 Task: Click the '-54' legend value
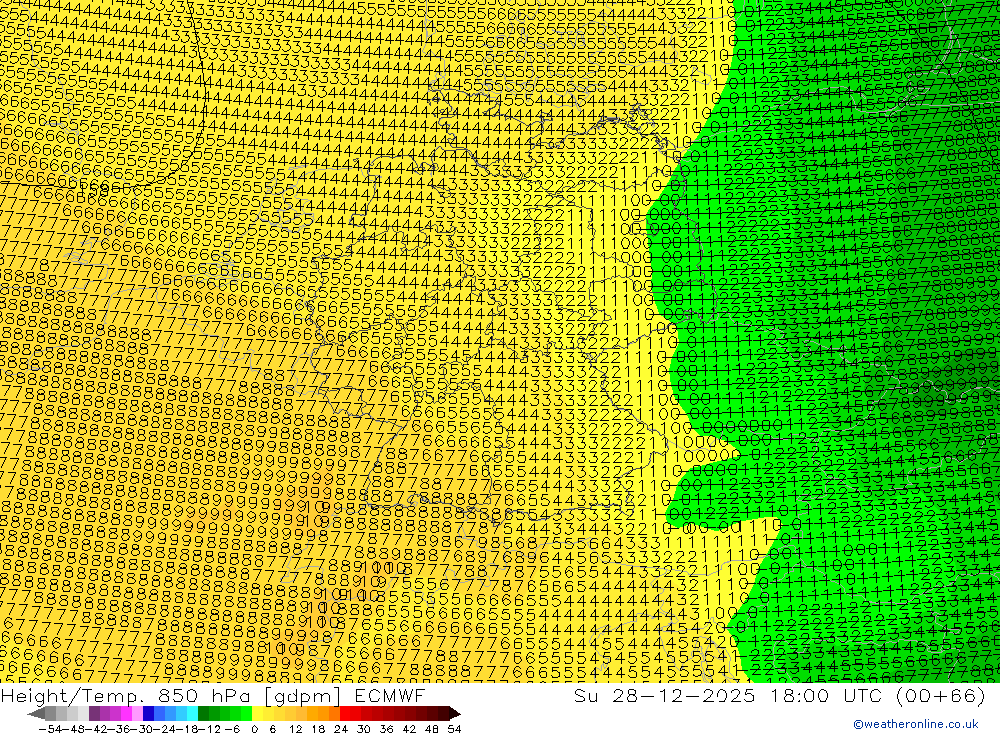(x=50, y=729)
